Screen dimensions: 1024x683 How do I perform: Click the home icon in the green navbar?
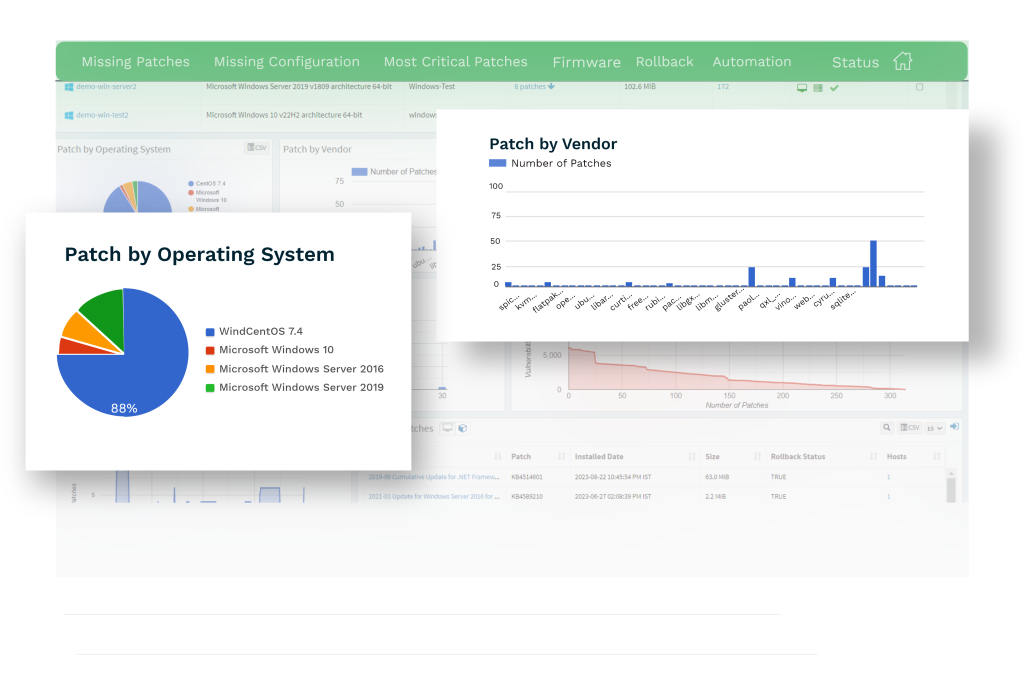pyautogui.click(x=903, y=61)
